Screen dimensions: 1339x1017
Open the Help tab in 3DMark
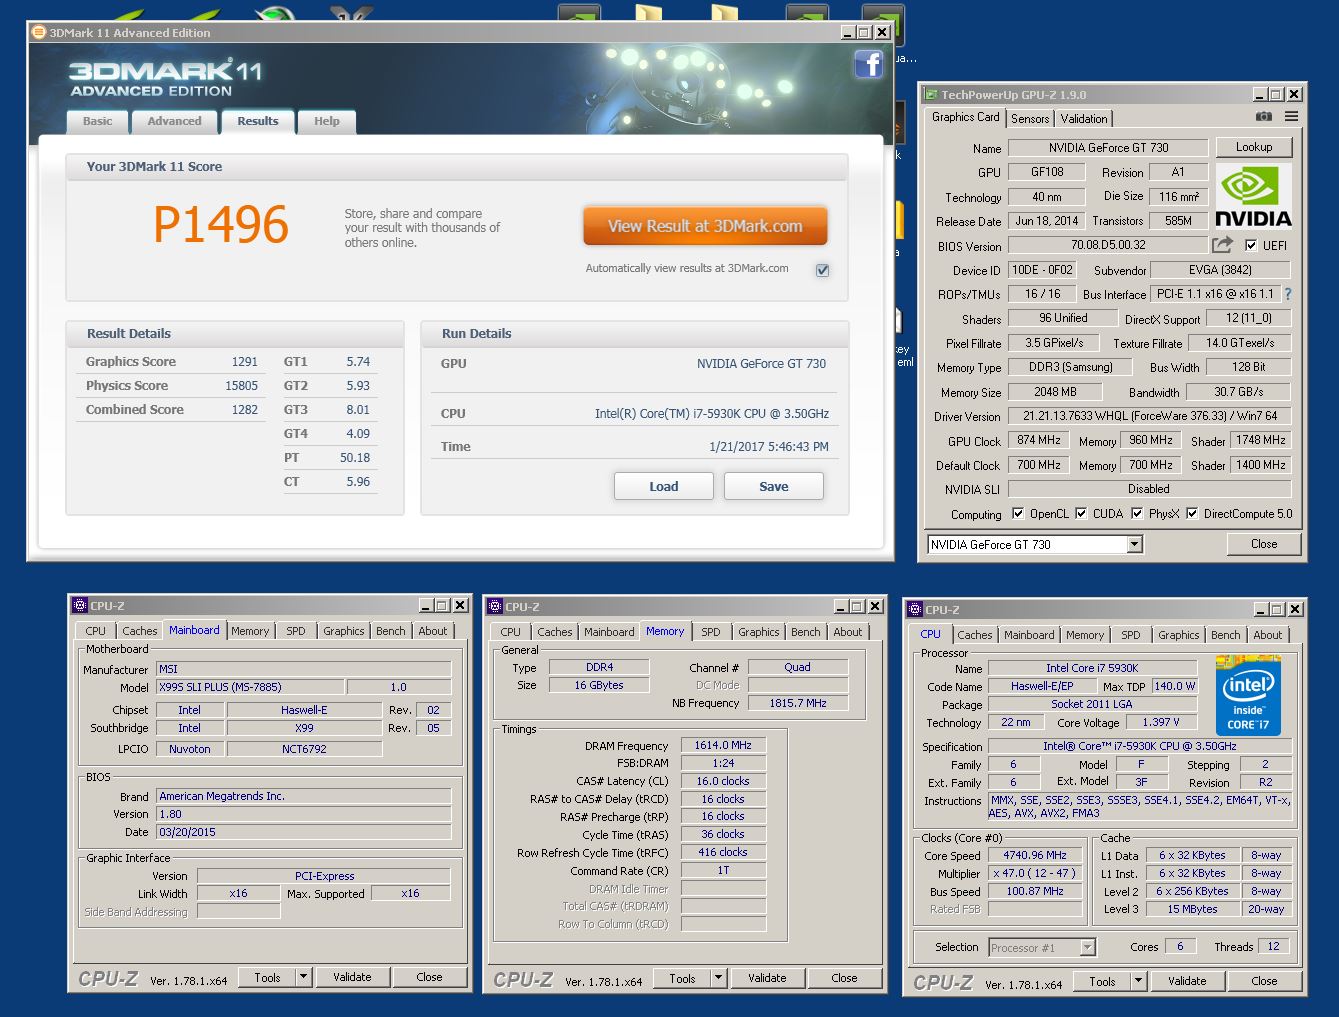click(327, 121)
